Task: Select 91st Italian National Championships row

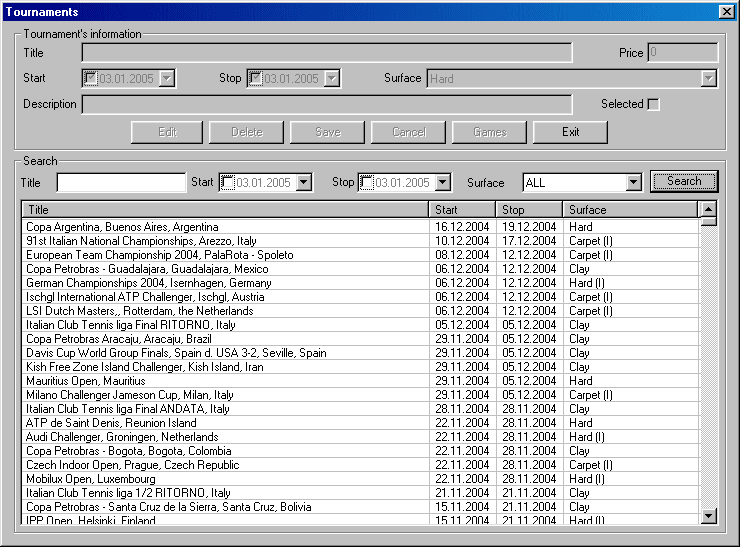Action: [x=360, y=241]
